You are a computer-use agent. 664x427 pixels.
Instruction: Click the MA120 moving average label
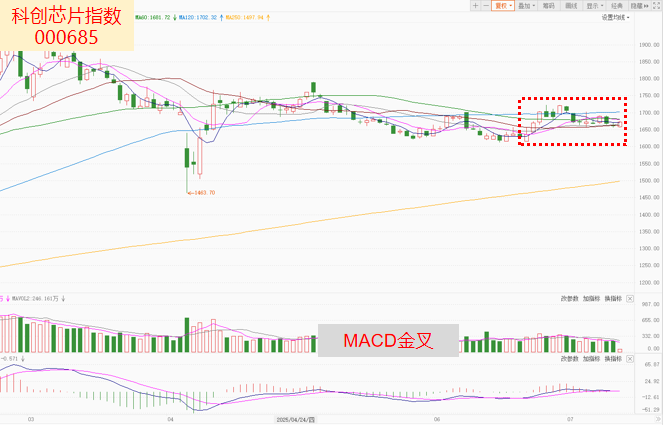[x=198, y=17]
